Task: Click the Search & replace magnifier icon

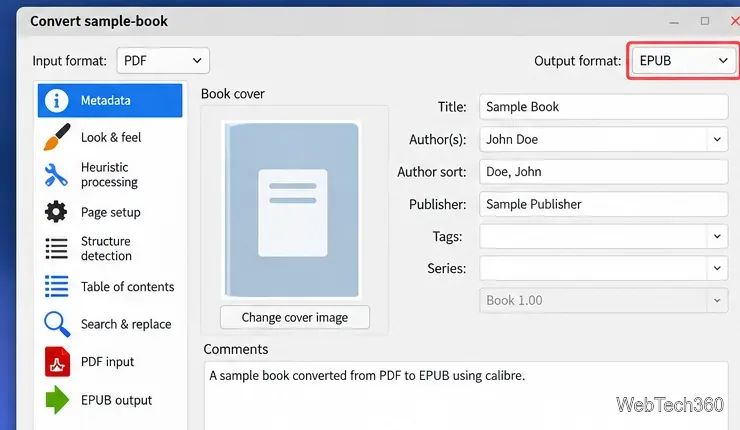Action: coord(57,324)
